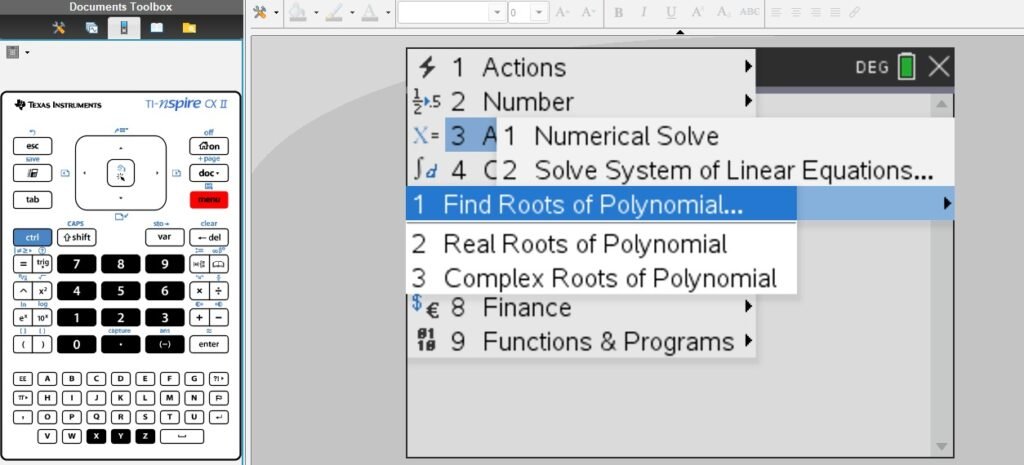Select Solve System of Linear Equations
Viewport: 1024px width, 465px height.
tap(726, 170)
